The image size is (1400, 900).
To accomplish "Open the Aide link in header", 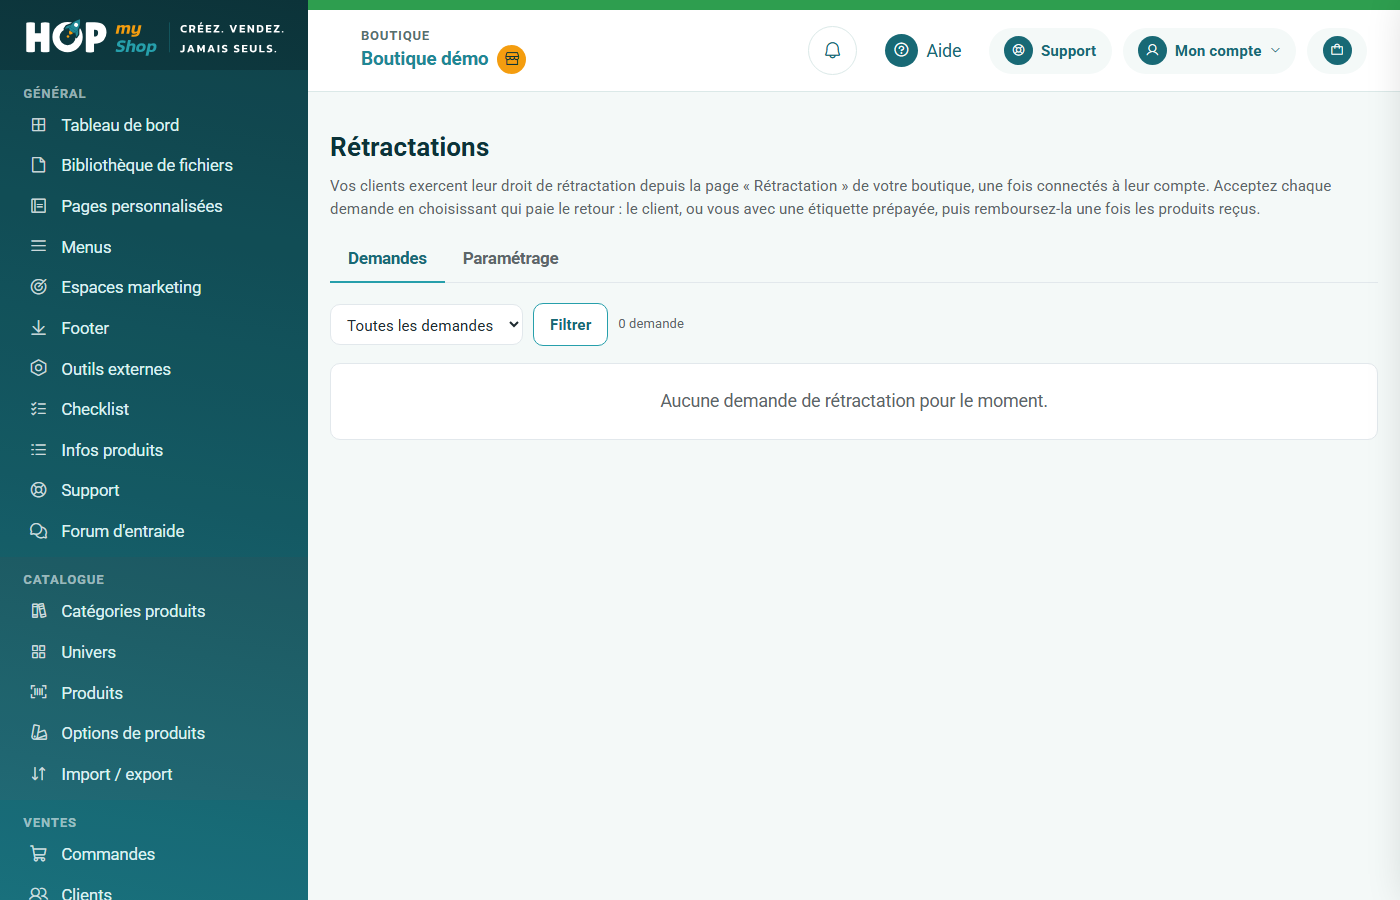I will (x=923, y=50).
